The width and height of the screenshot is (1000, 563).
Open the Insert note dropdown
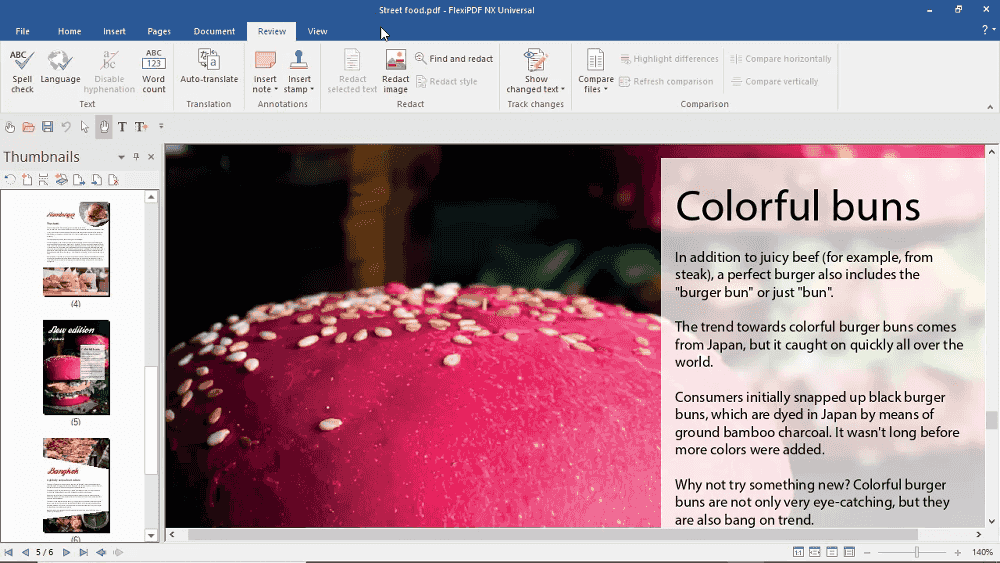click(265, 71)
